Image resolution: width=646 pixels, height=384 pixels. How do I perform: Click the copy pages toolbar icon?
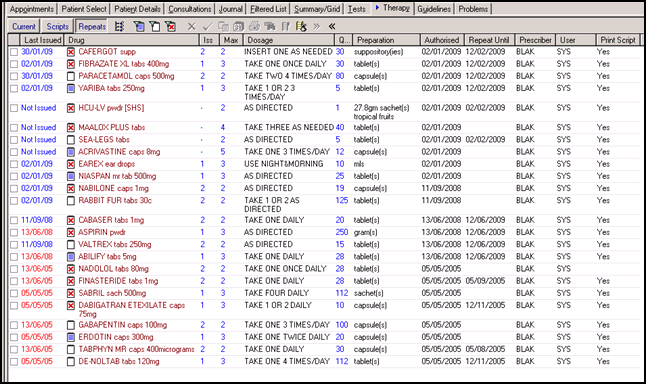pyautogui.click(x=223, y=27)
